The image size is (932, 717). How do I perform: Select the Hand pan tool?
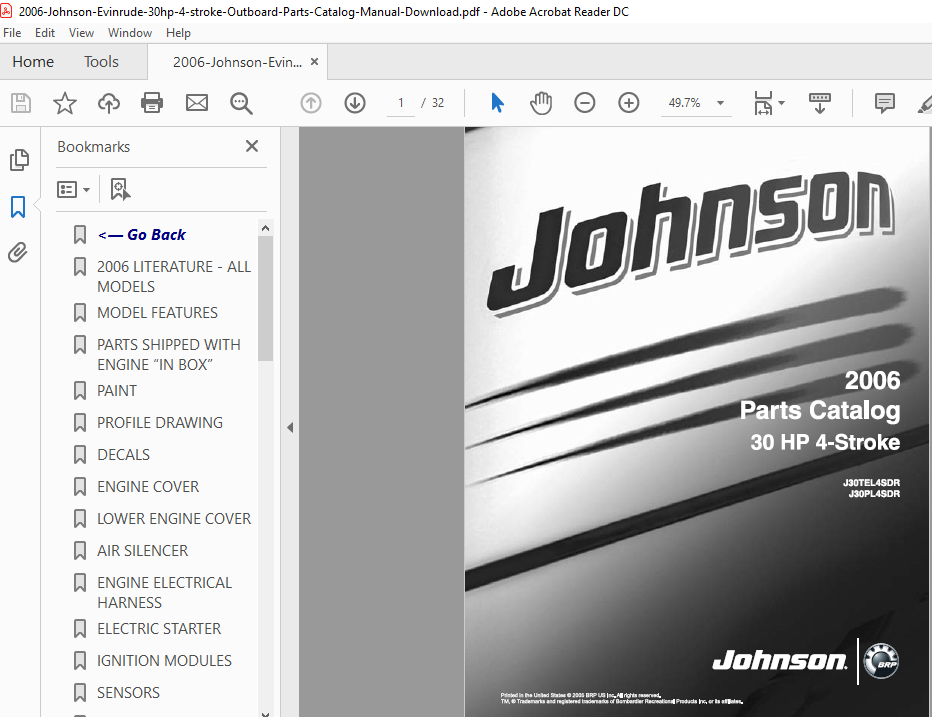(541, 103)
